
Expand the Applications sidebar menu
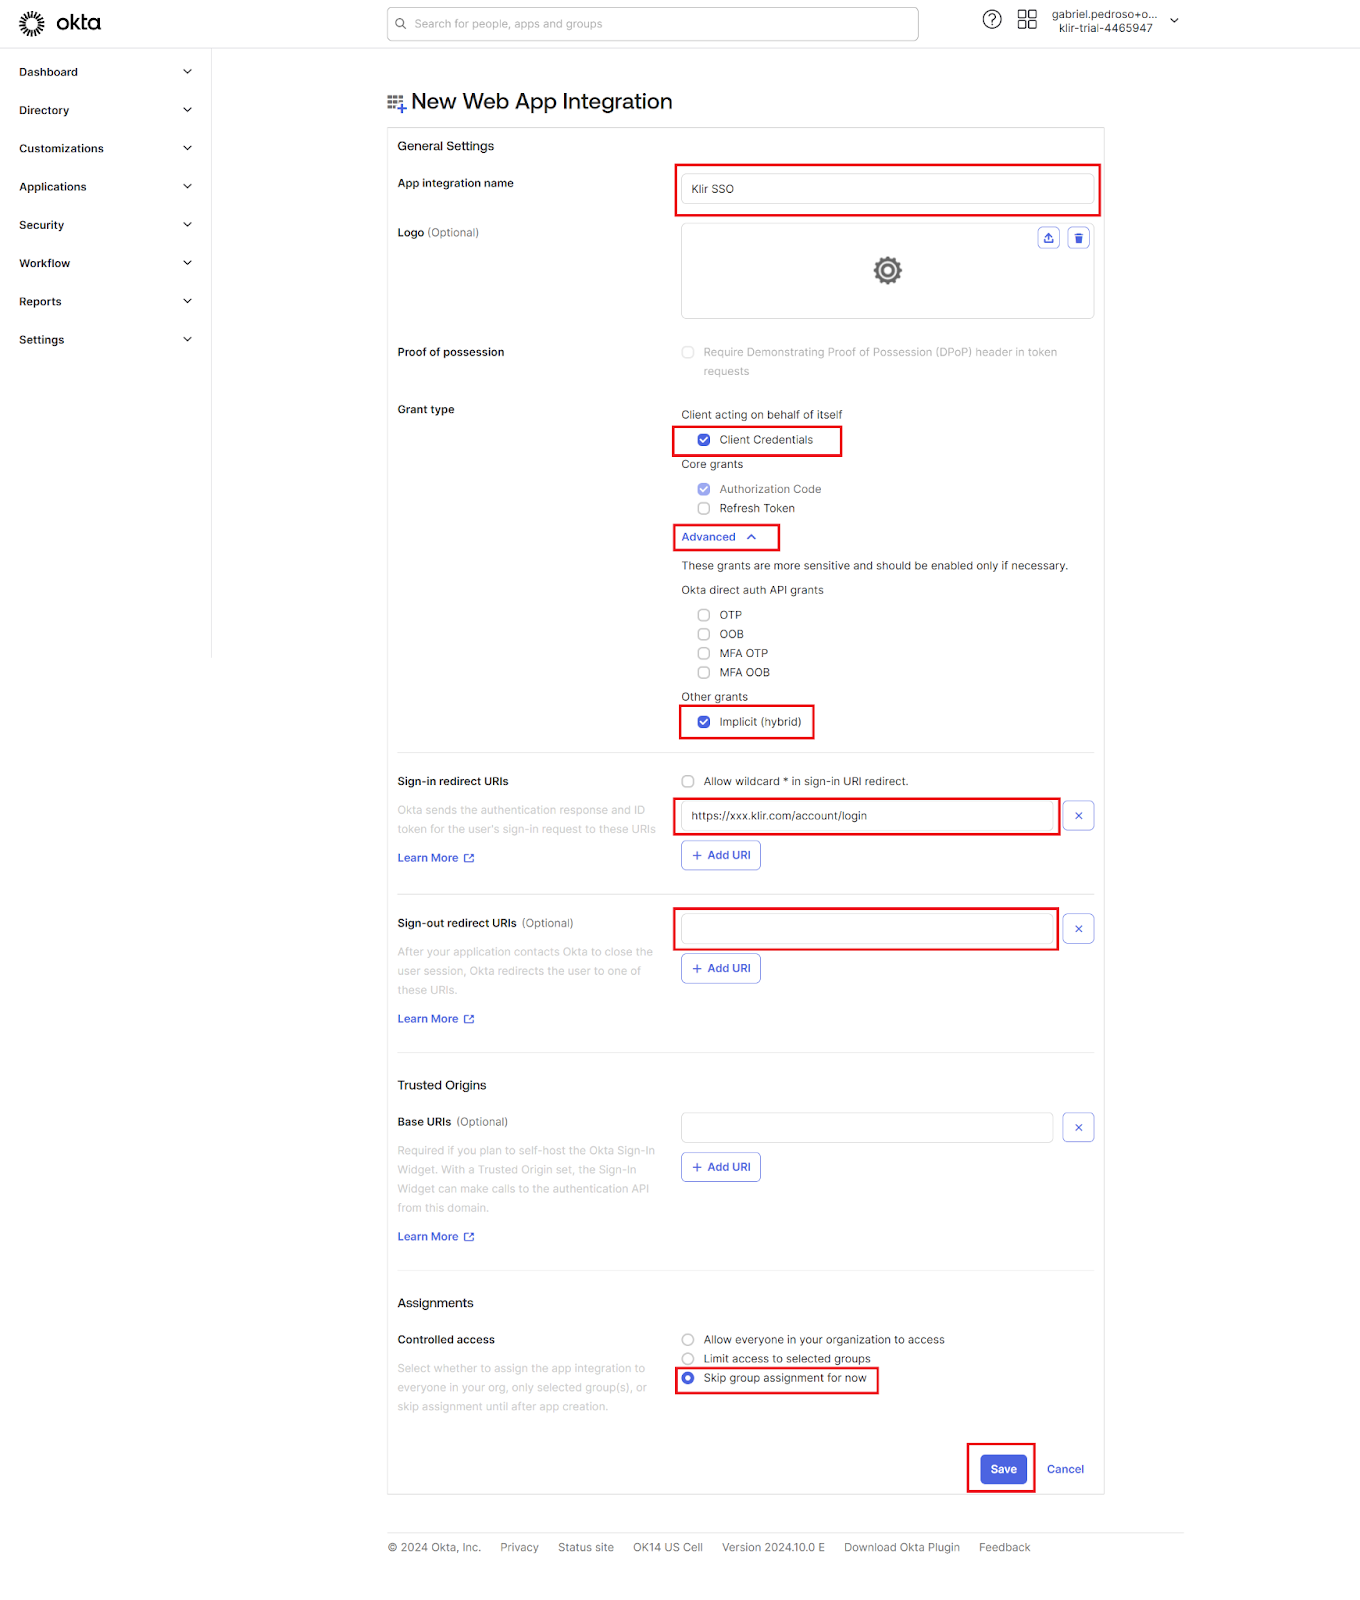coord(104,187)
